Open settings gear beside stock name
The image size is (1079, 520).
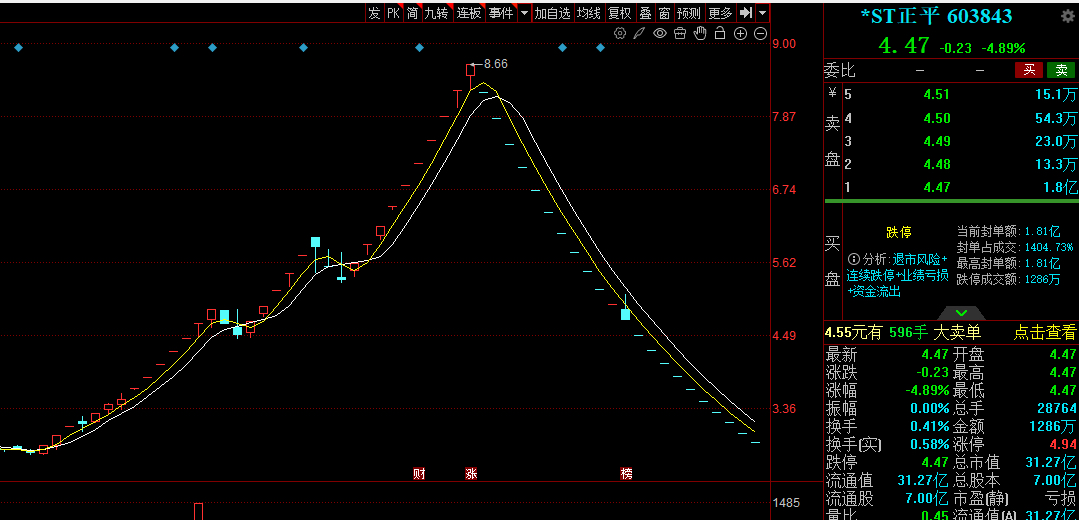point(1066,17)
